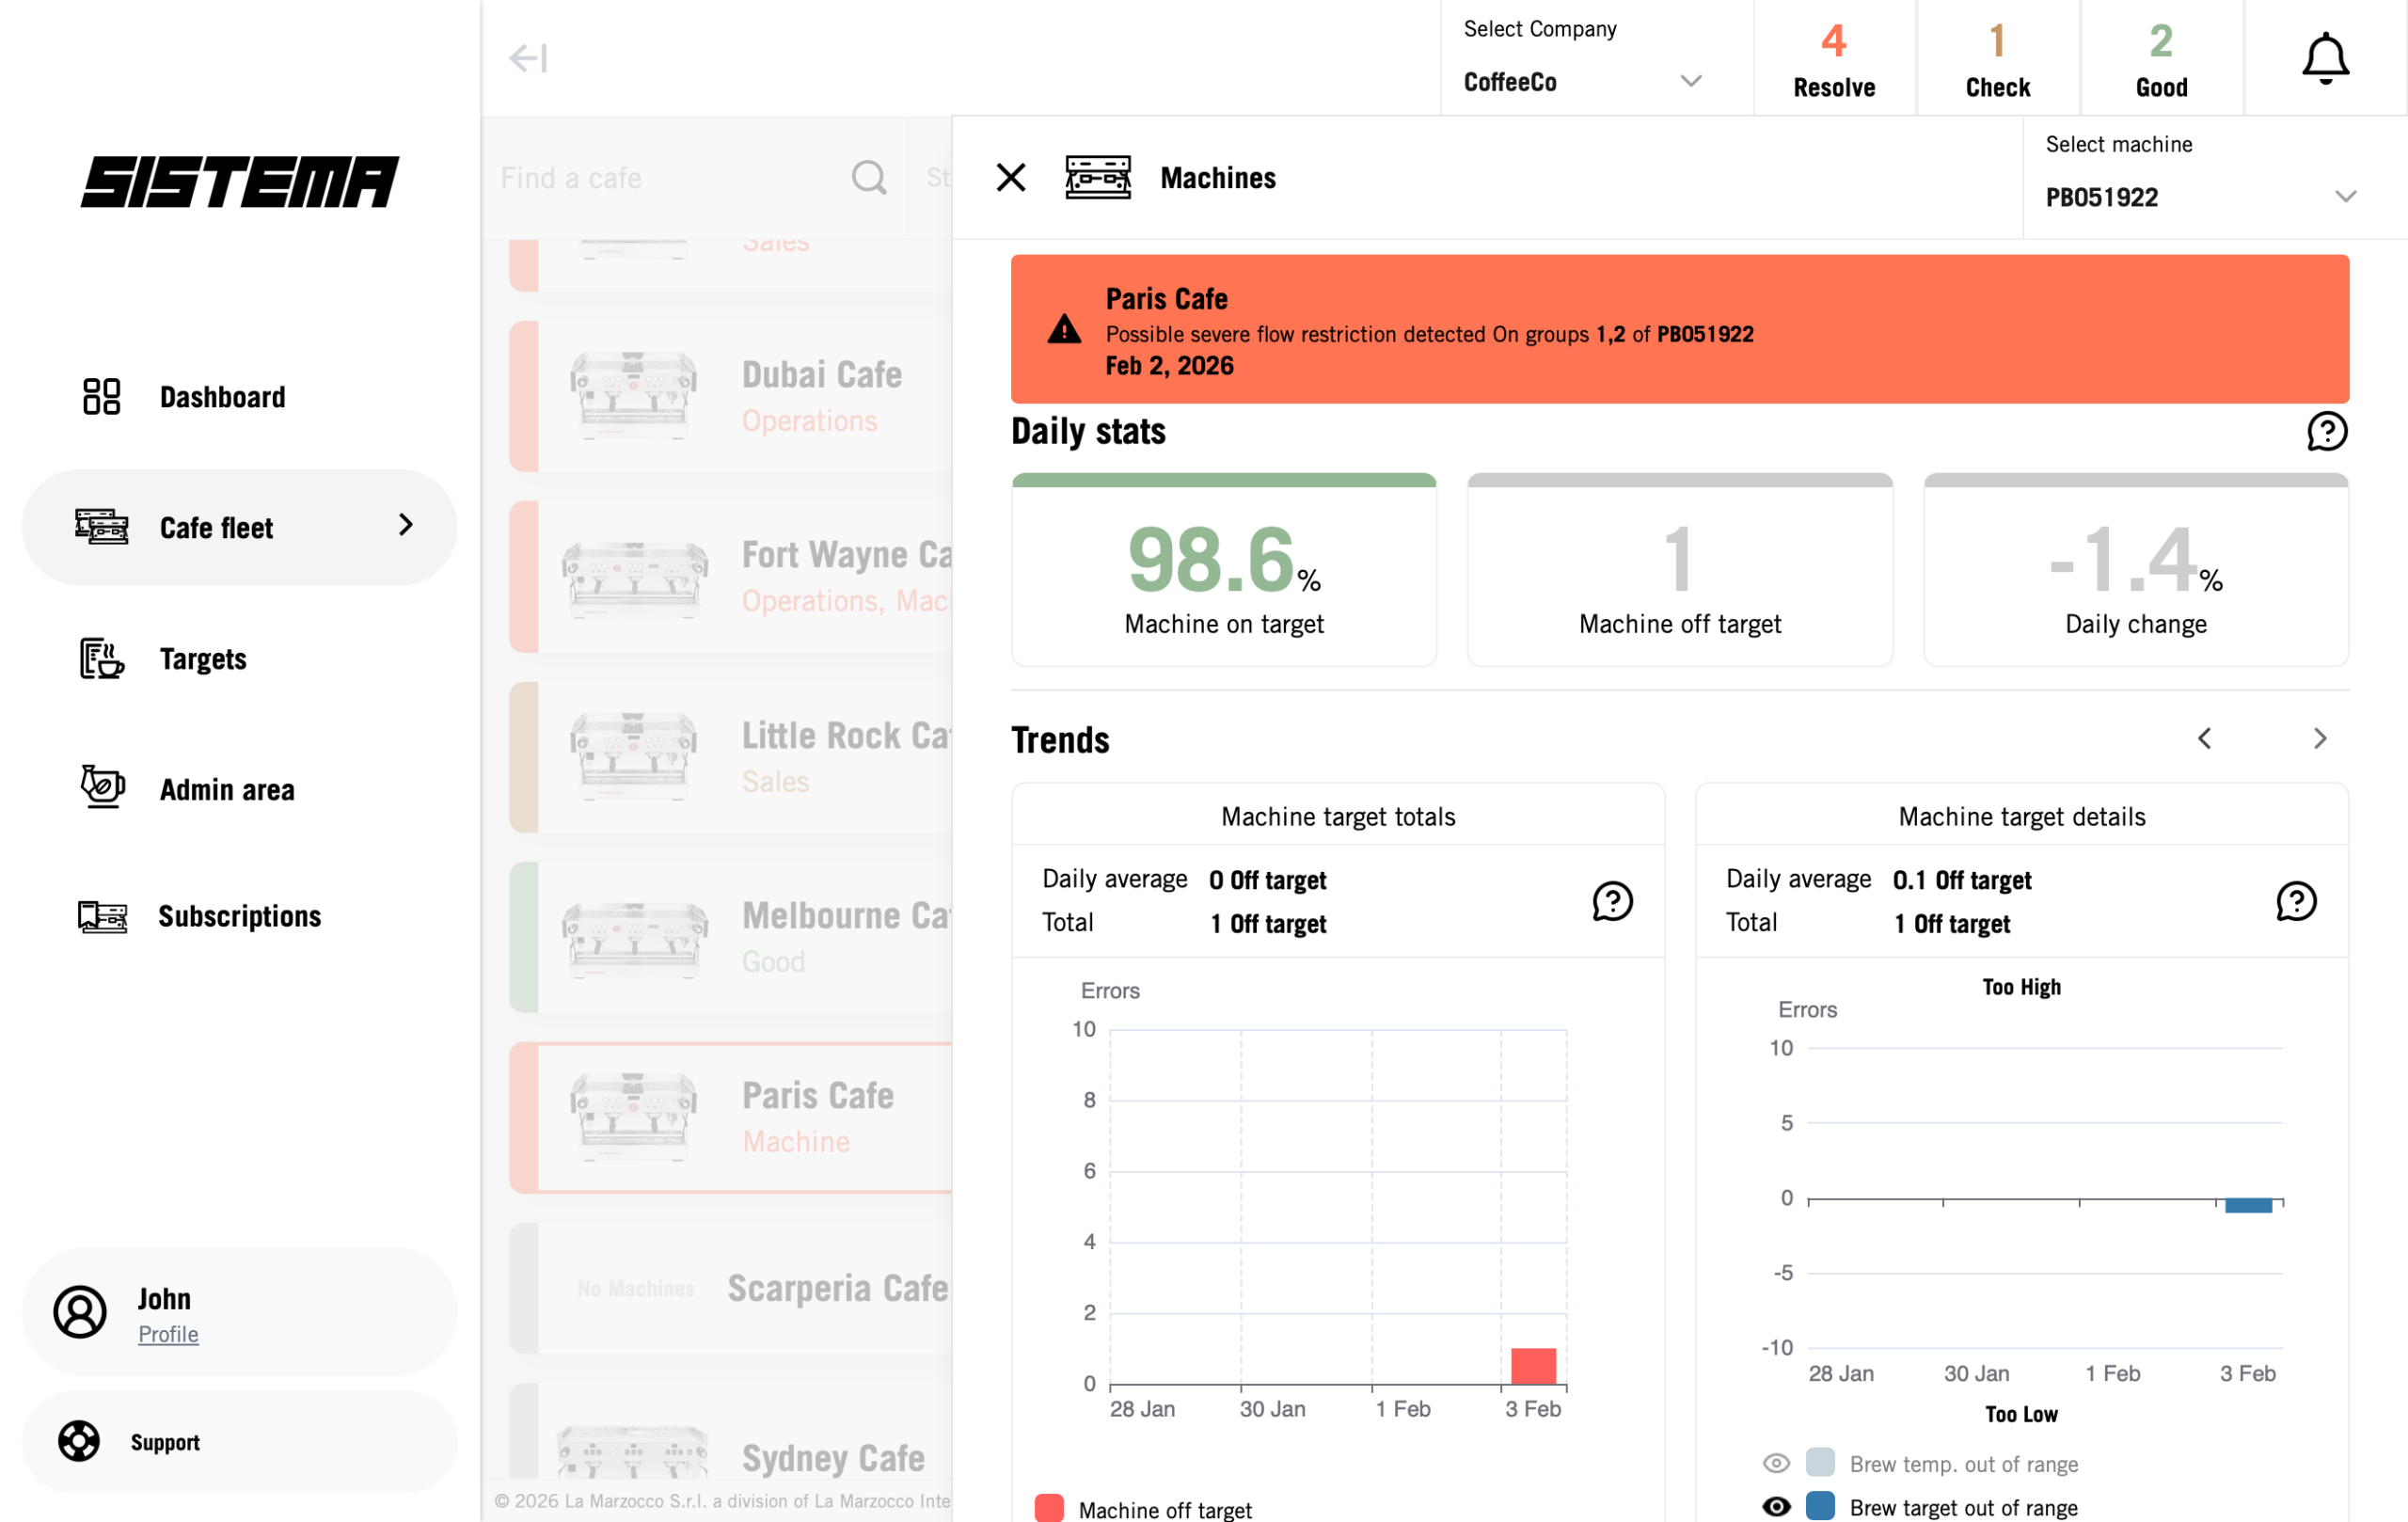Click the warning triangle alert icon
Screen dimensions: 2408x1522
coord(1064,330)
